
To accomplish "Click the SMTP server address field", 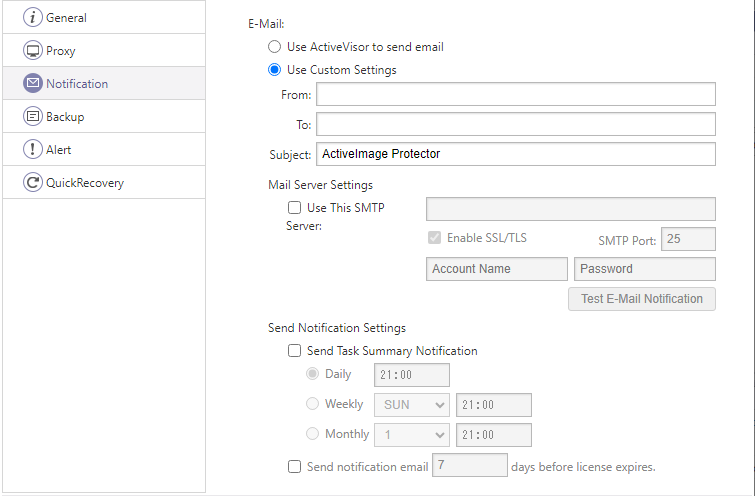I will point(571,209).
